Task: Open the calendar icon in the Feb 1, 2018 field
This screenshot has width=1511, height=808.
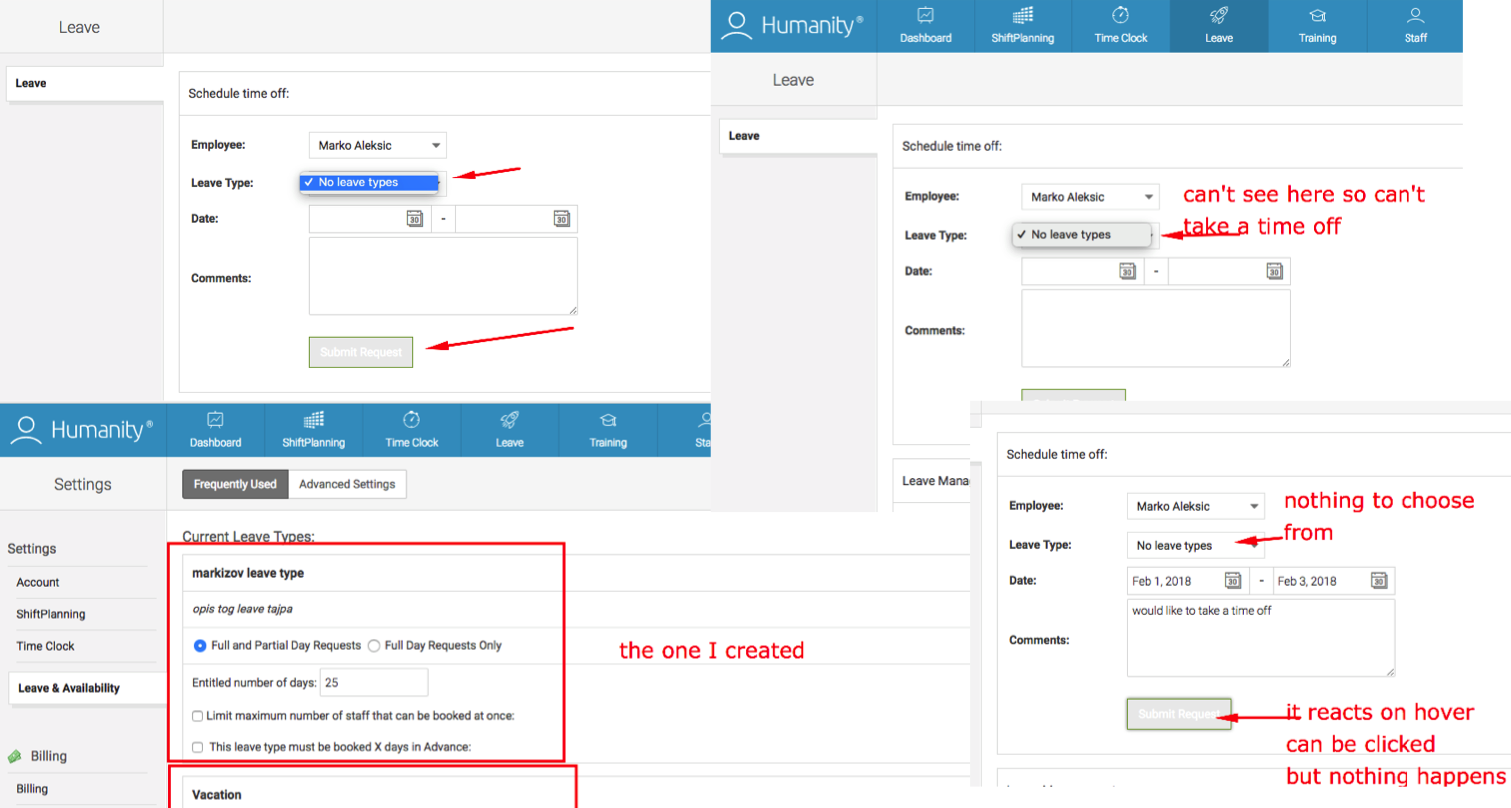Action: coord(1233,581)
